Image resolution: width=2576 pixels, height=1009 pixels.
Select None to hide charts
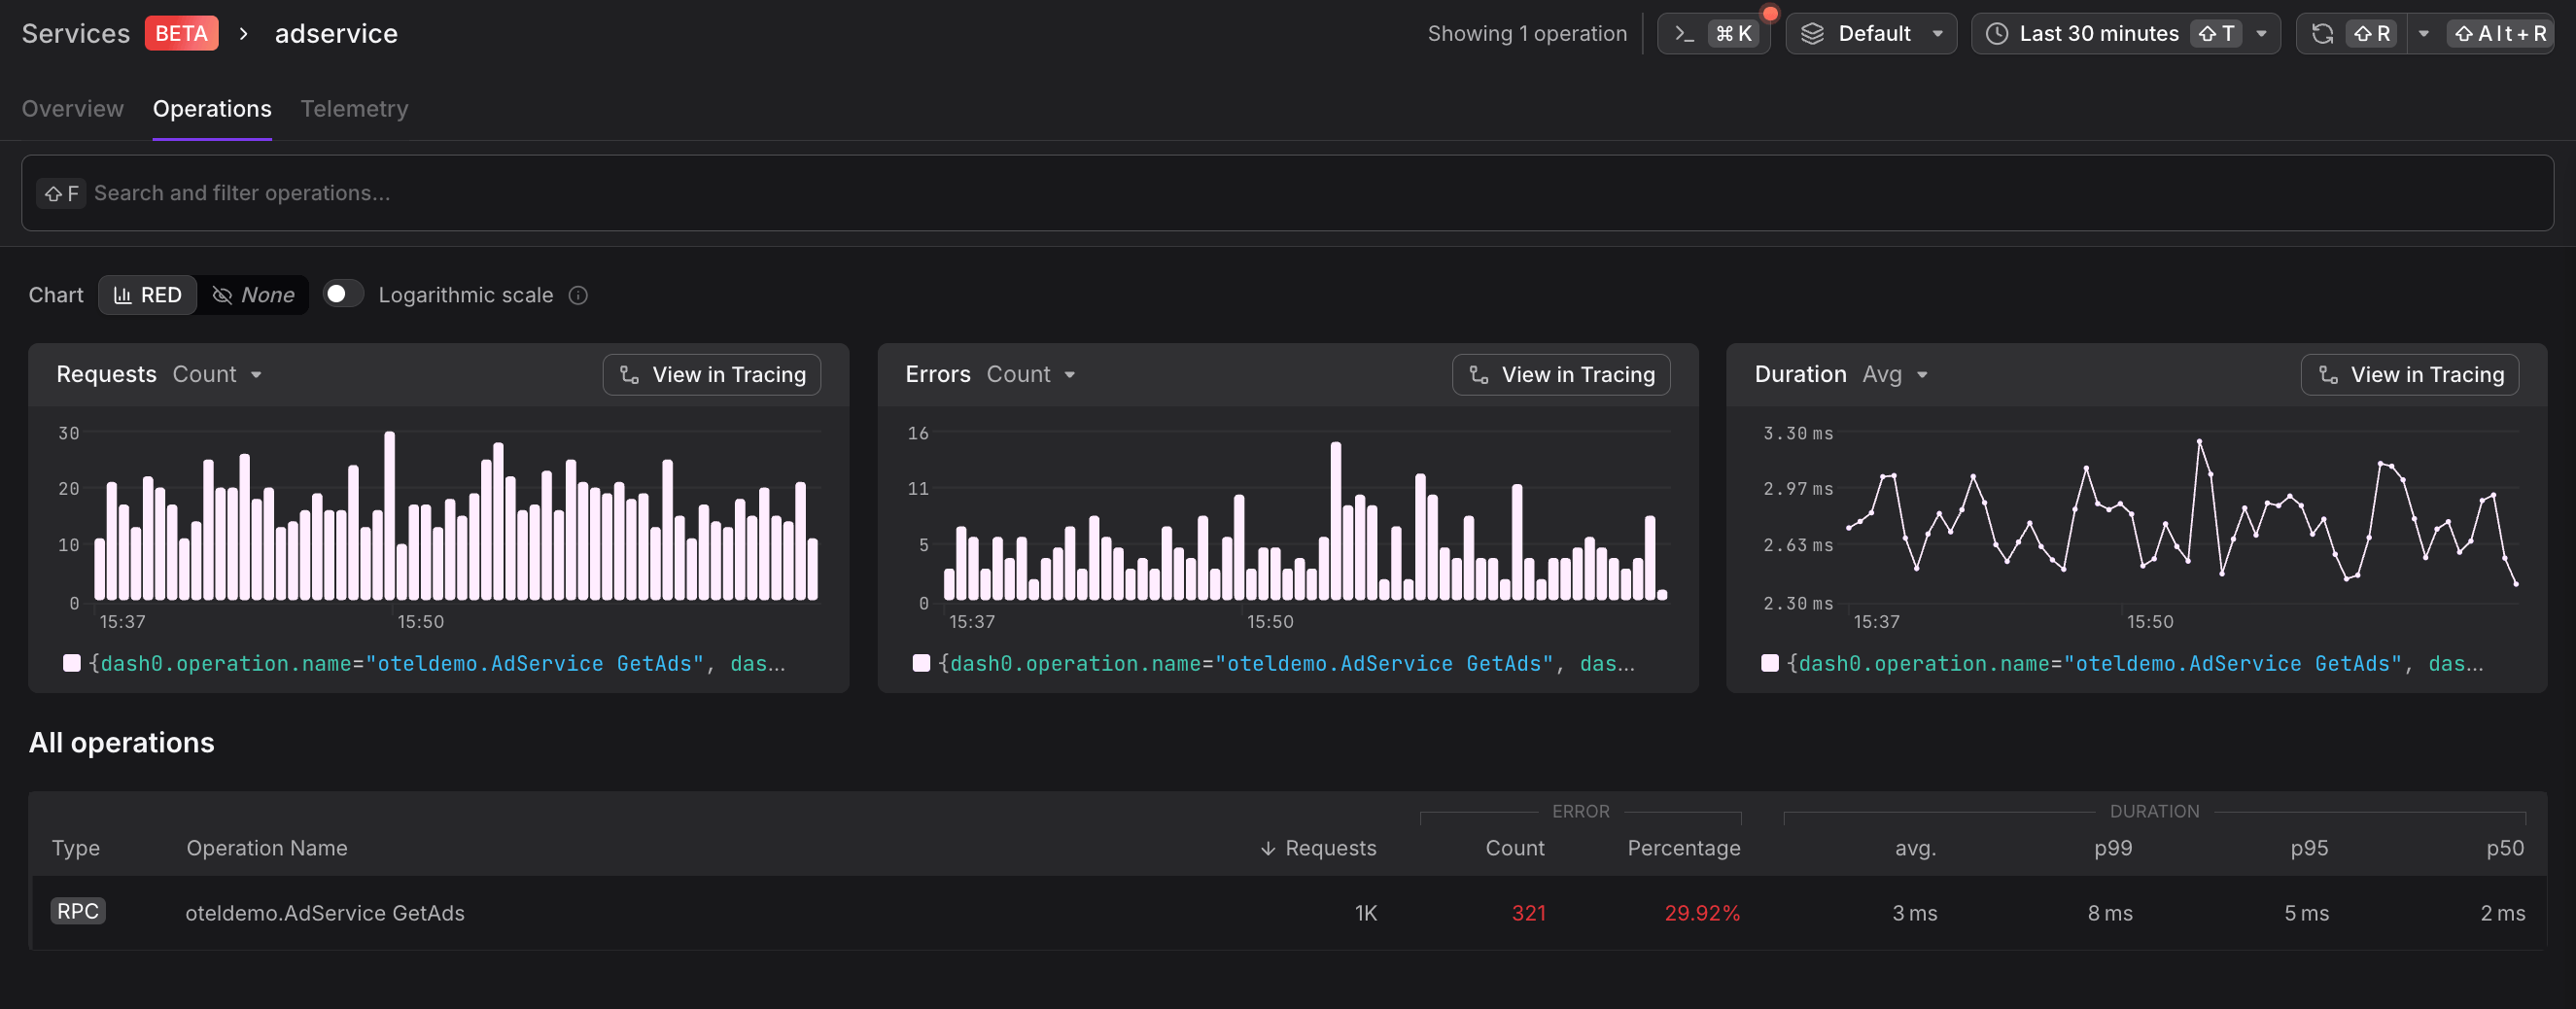click(253, 295)
